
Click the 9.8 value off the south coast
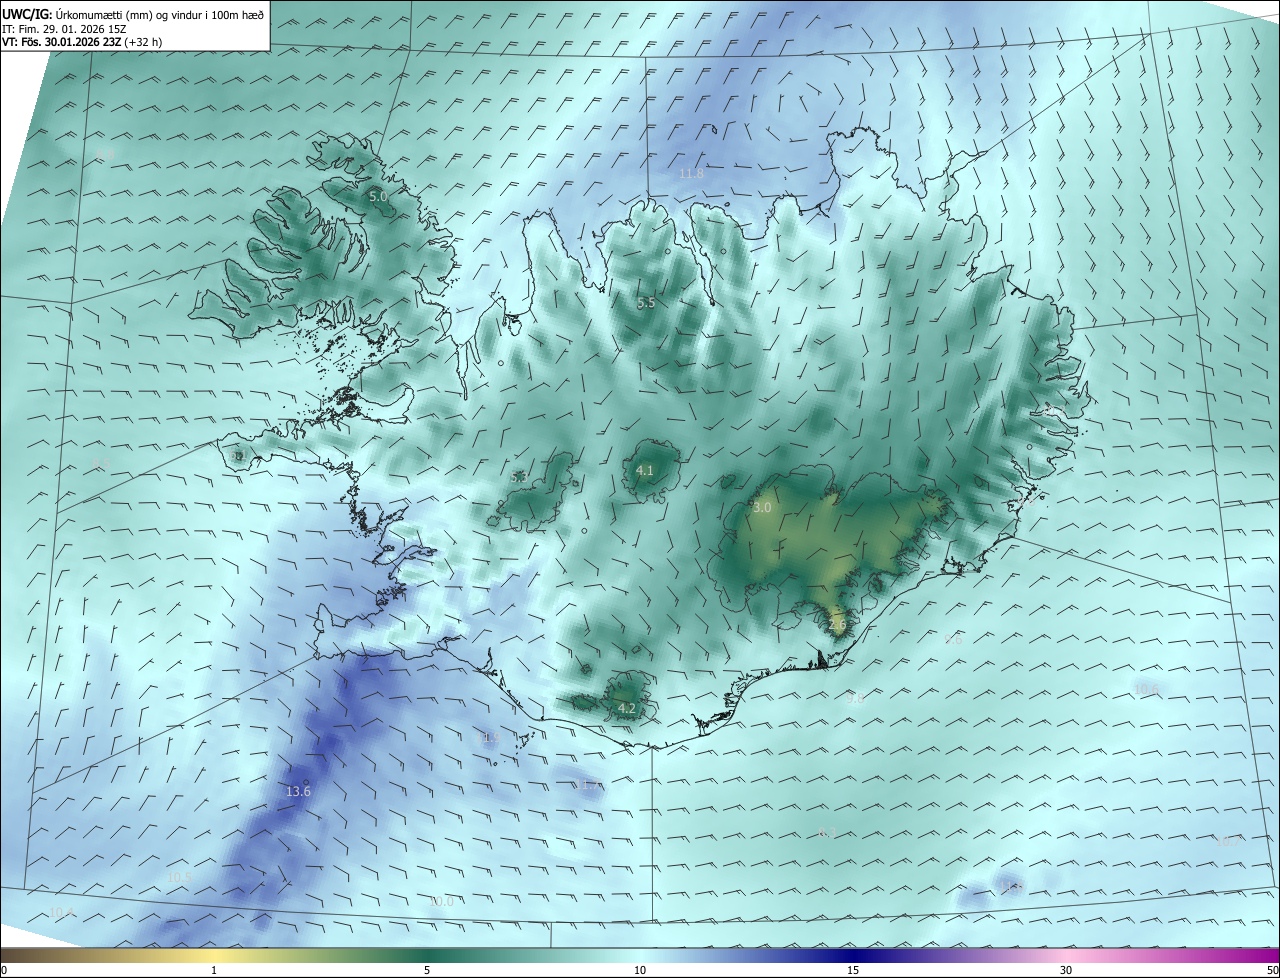(x=855, y=699)
